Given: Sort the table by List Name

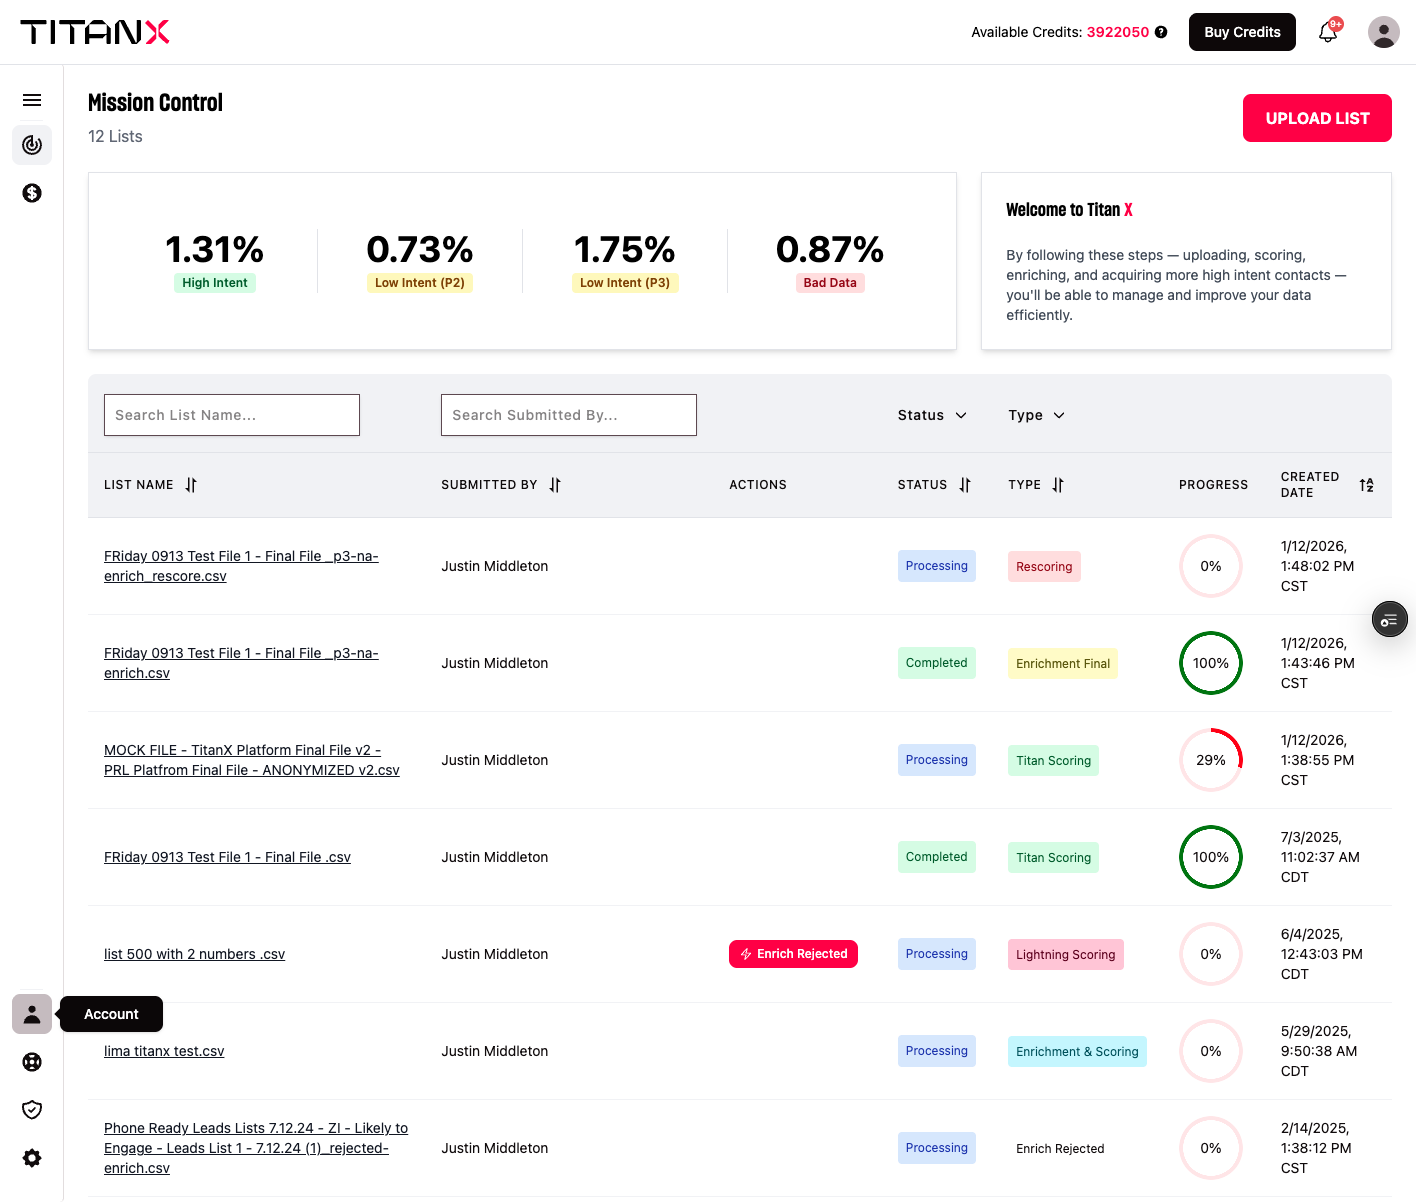Looking at the screenshot, I should pyautogui.click(x=191, y=485).
